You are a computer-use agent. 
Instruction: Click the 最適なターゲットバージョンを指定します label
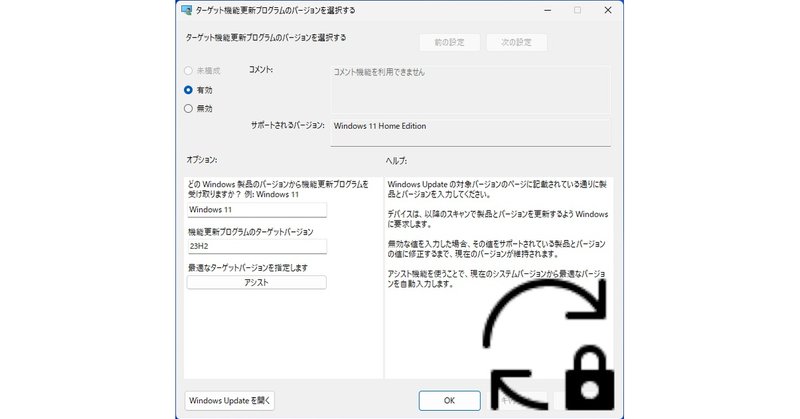[x=248, y=267]
